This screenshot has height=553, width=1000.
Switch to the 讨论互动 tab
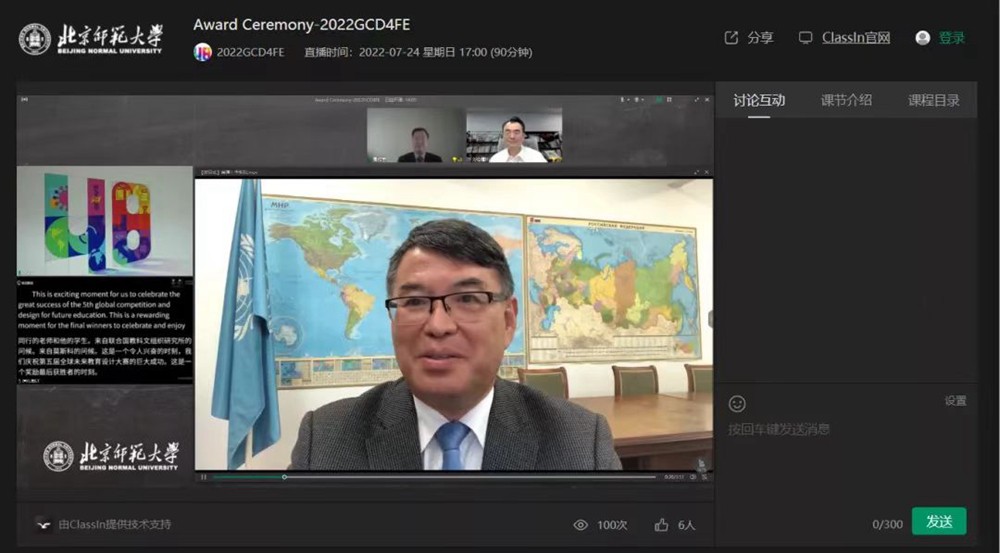point(759,100)
